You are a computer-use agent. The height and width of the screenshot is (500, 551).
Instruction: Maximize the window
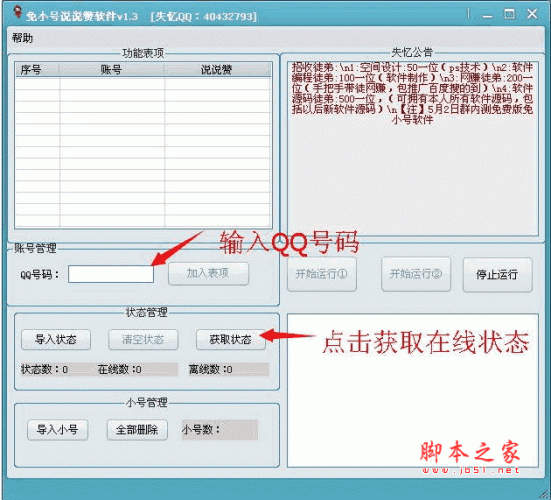510,14
